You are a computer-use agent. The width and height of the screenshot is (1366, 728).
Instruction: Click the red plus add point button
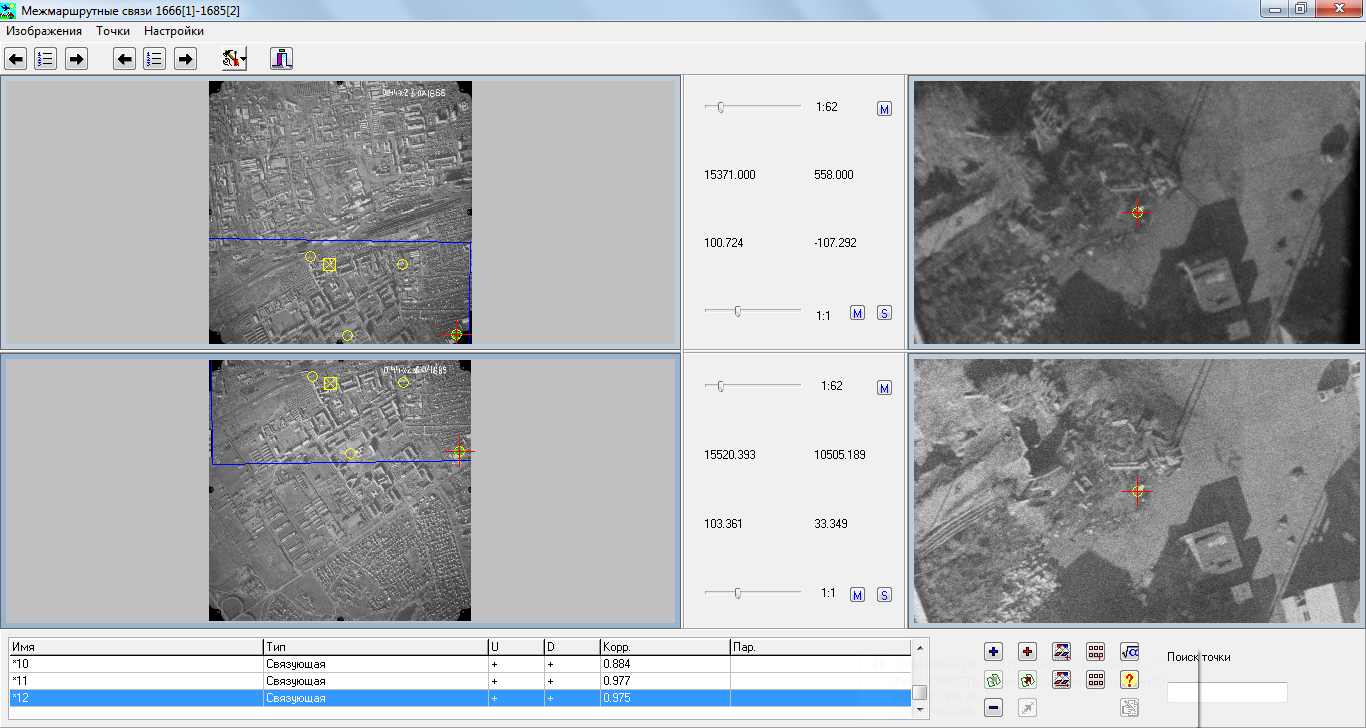1028,652
